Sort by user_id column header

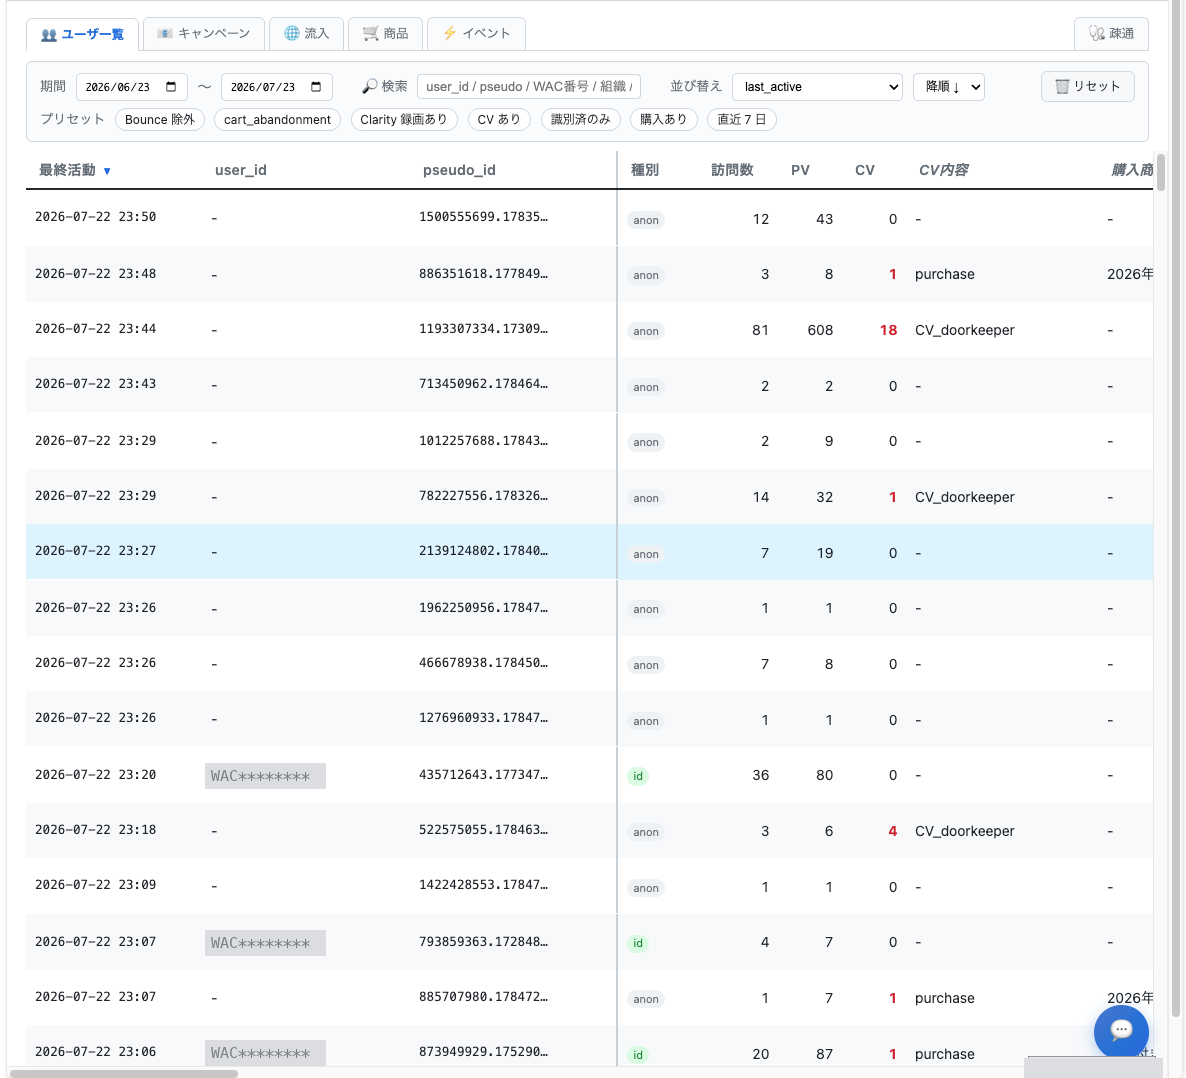click(x=241, y=170)
